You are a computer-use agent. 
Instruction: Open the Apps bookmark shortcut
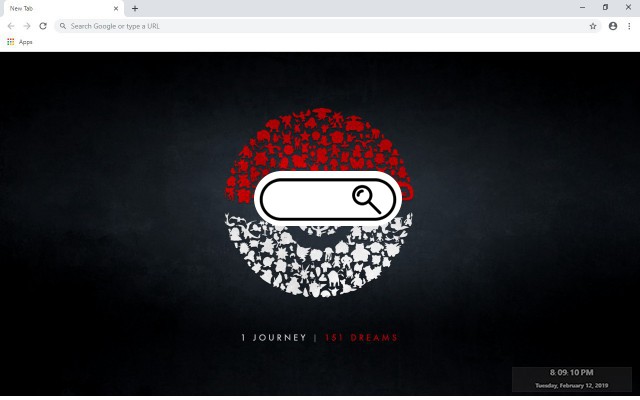pyautogui.click(x=20, y=42)
